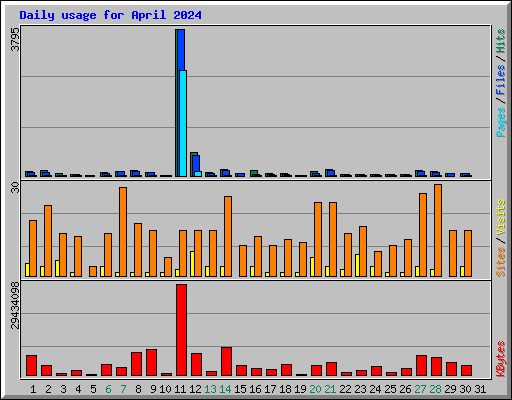Click the red KBytes bar for day 8
This screenshot has width=512, height=400.
coord(136,364)
